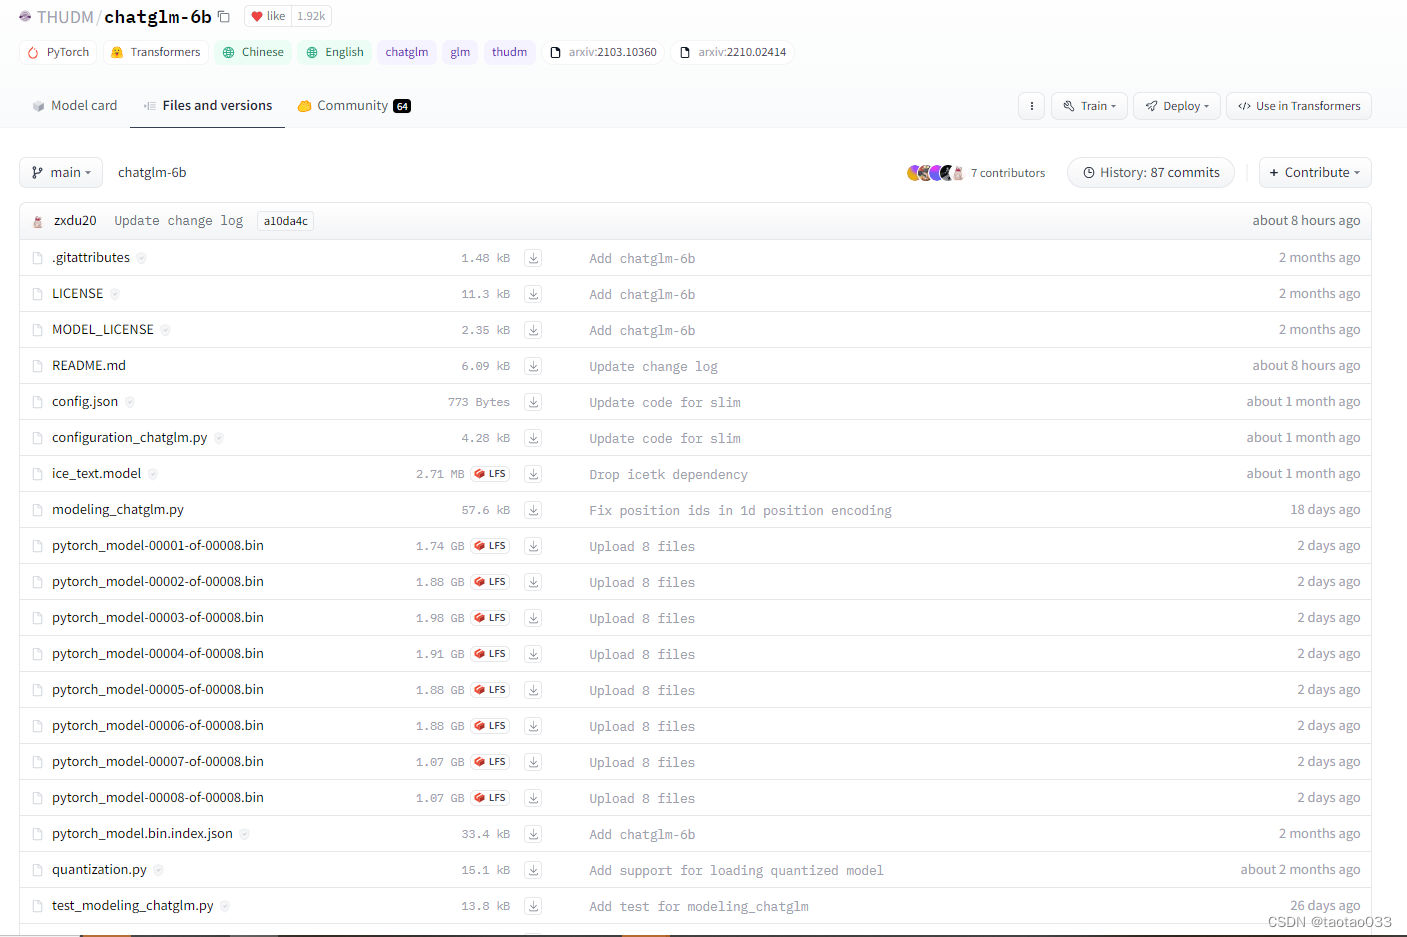Open the Train dropdown
The height and width of the screenshot is (937, 1407).
[1089, 105]
